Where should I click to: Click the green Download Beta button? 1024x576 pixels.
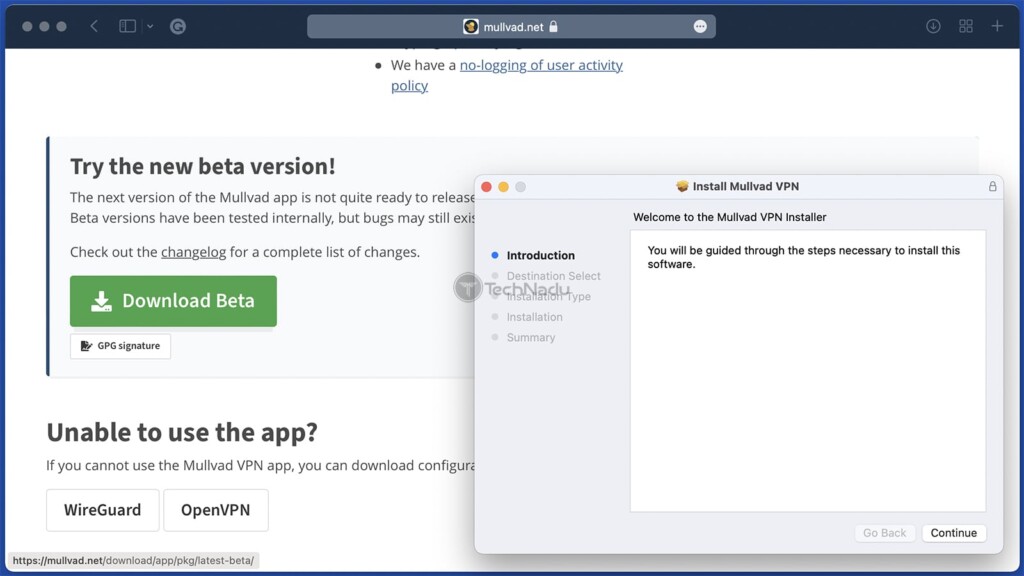tap(173, 301)
